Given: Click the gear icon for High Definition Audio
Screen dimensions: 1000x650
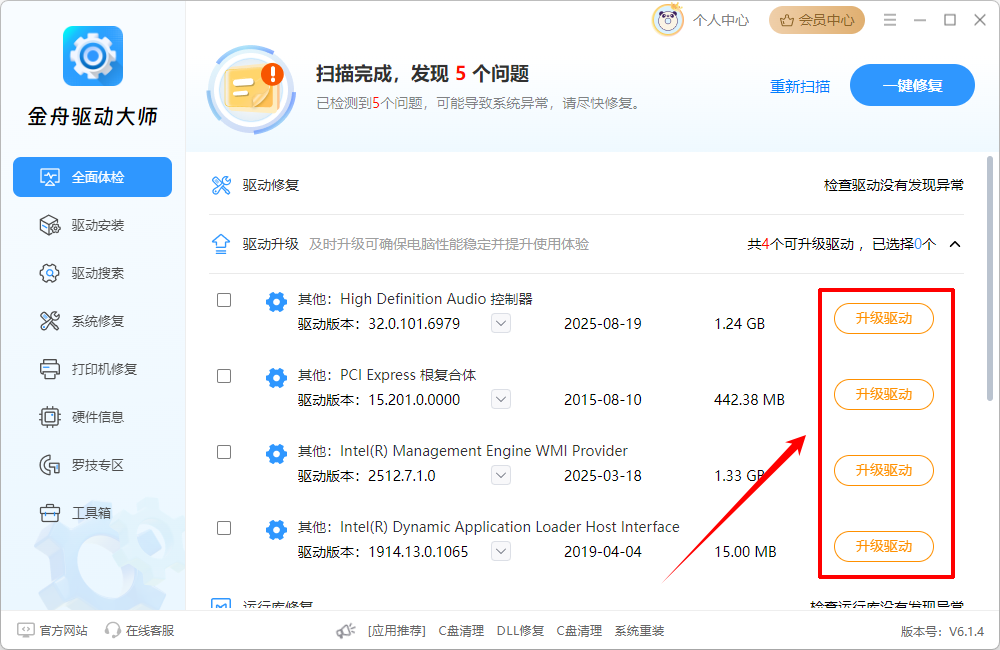Looking at the screenshot, I should coord(276,301).
